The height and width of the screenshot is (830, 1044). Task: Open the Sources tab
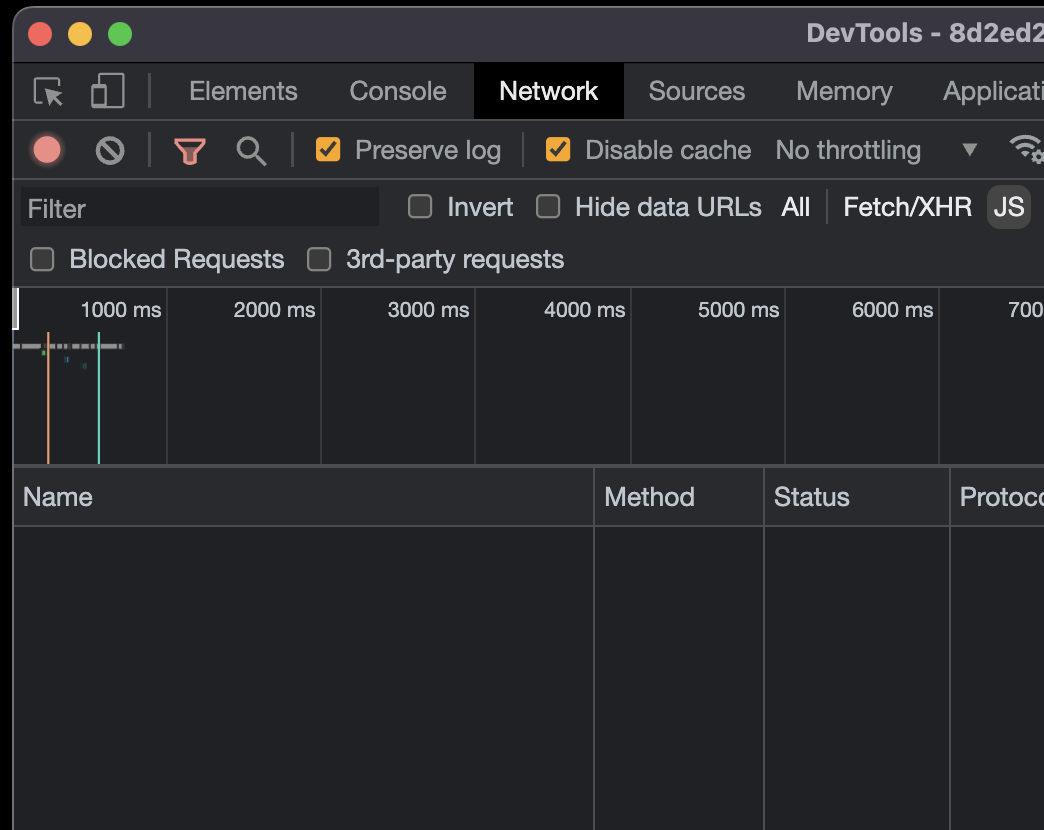pyautogui.click(x=696, y=91)
